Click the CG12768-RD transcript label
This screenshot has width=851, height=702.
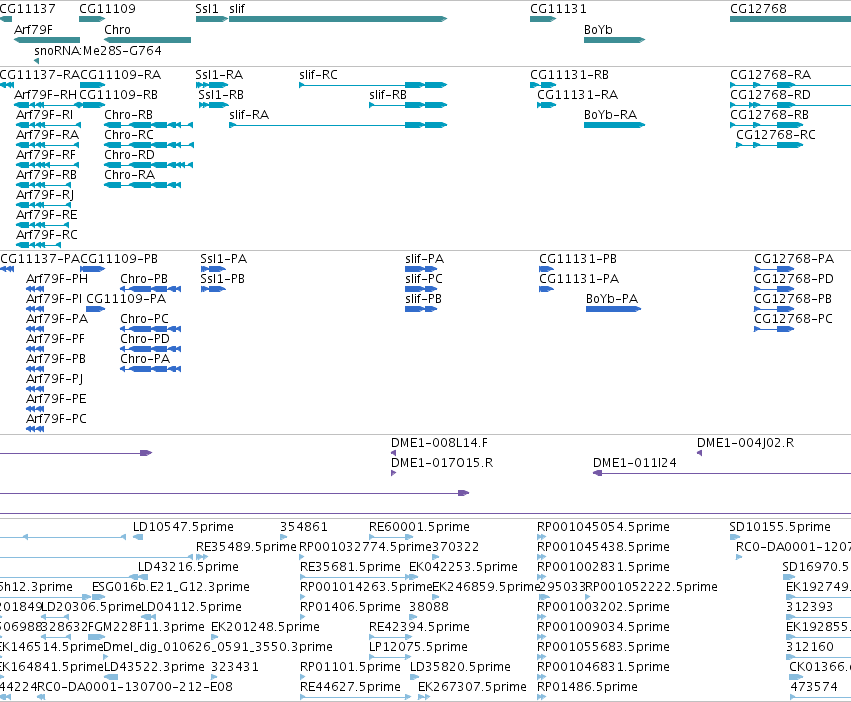tap(770, 95)
